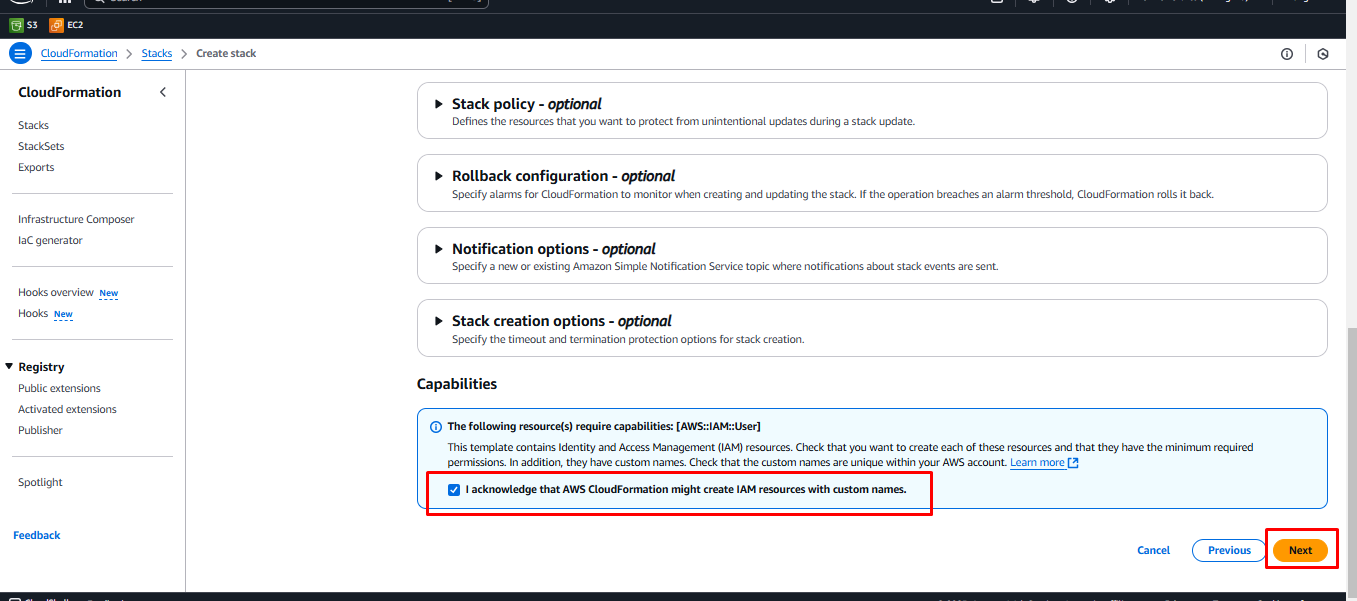
Task: Open Infrastructure Composer from sidebar
Action: (x=76, y=219)
